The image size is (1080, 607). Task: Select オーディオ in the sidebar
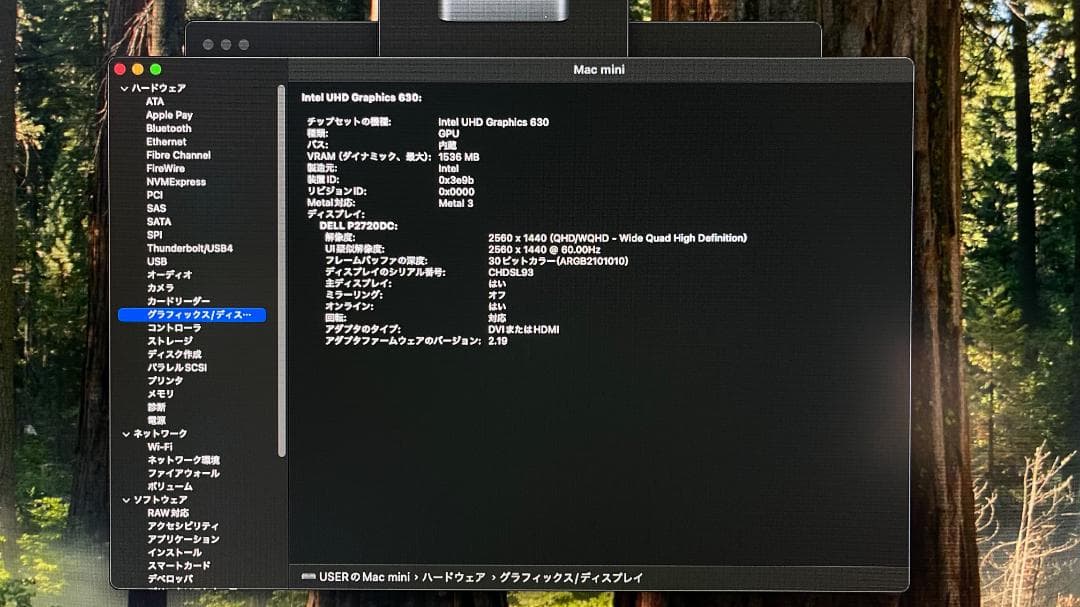(169, 275)
